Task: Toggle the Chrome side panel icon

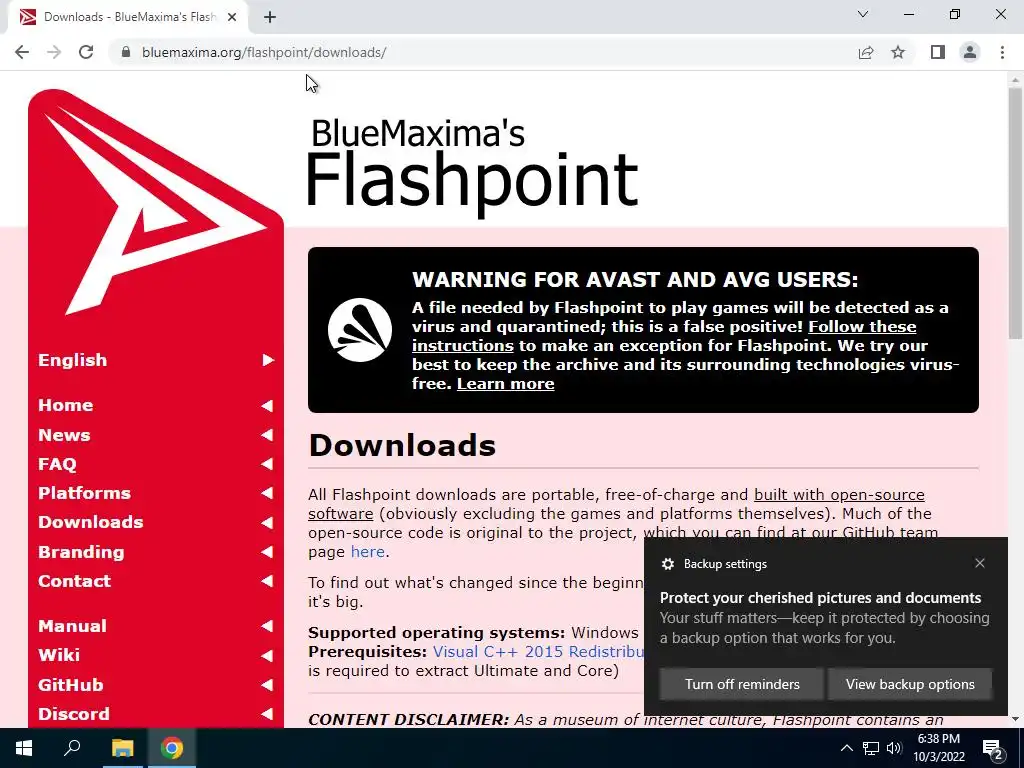Action: pyautogui.click(x=938, y=52)
